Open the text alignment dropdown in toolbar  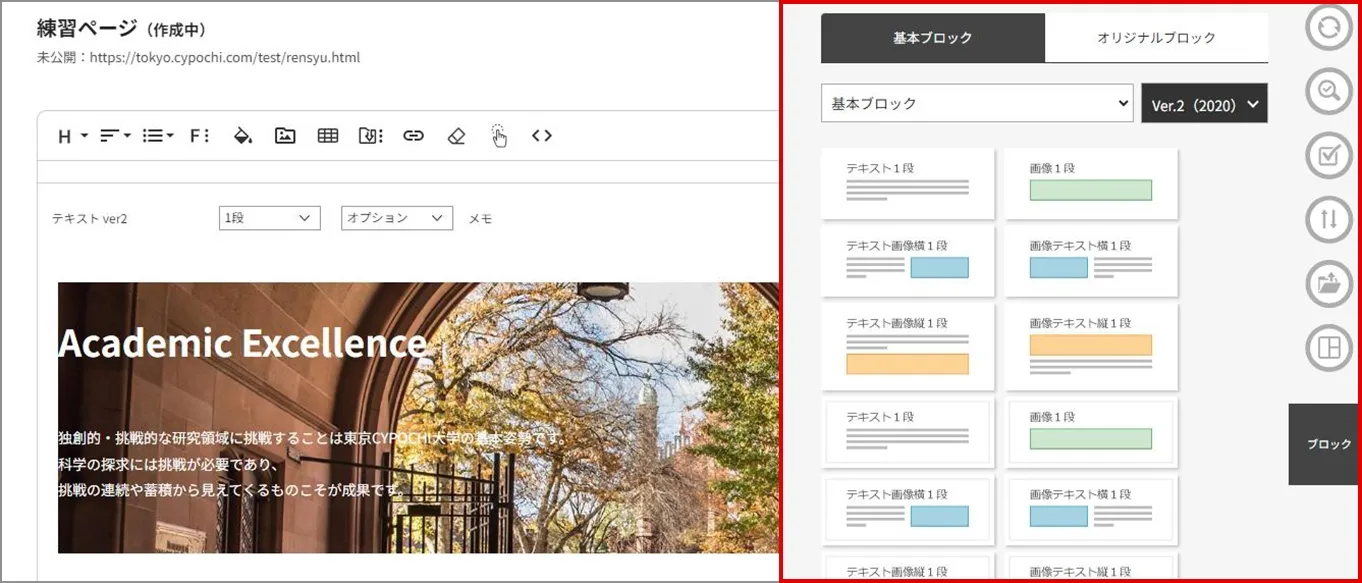coord(115,136)
